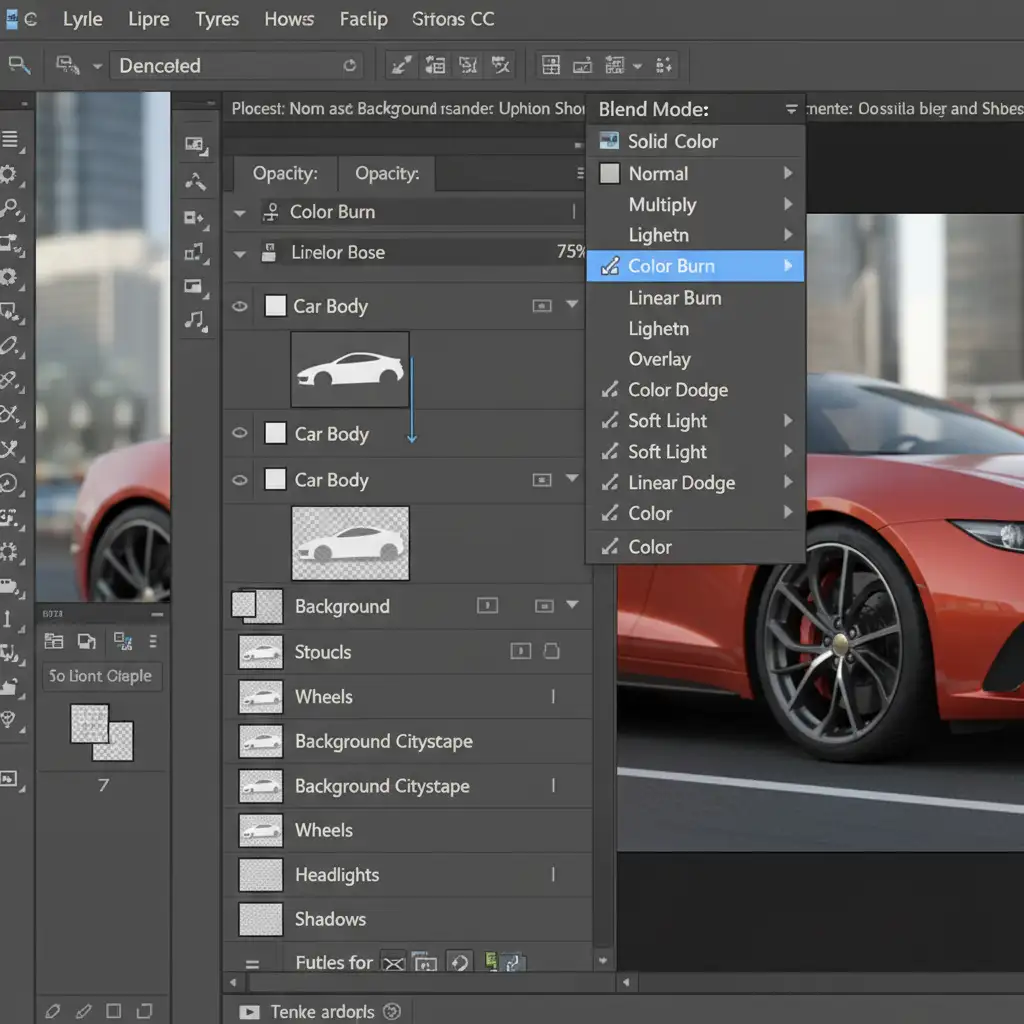1024x1024 pixels.
Task: Select the second Opacity tab
Action: point(386,173)
